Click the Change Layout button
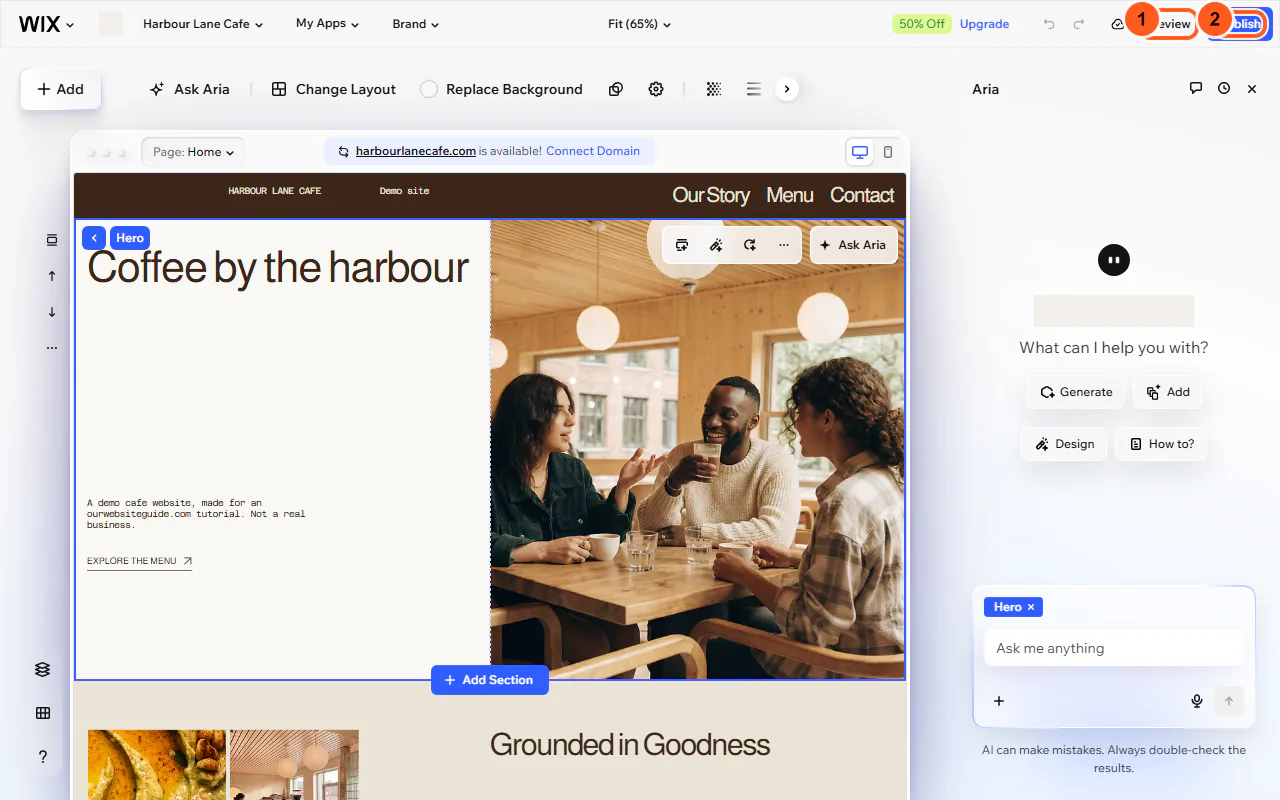 pyautogui.click(x=334, y=89)
